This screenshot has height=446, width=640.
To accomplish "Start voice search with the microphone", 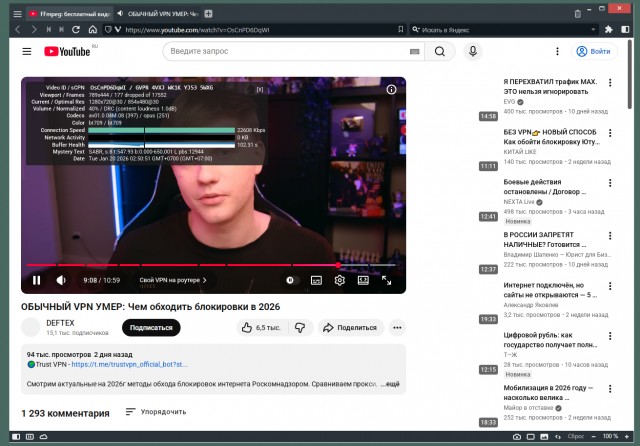I will [x=473, y=51].
